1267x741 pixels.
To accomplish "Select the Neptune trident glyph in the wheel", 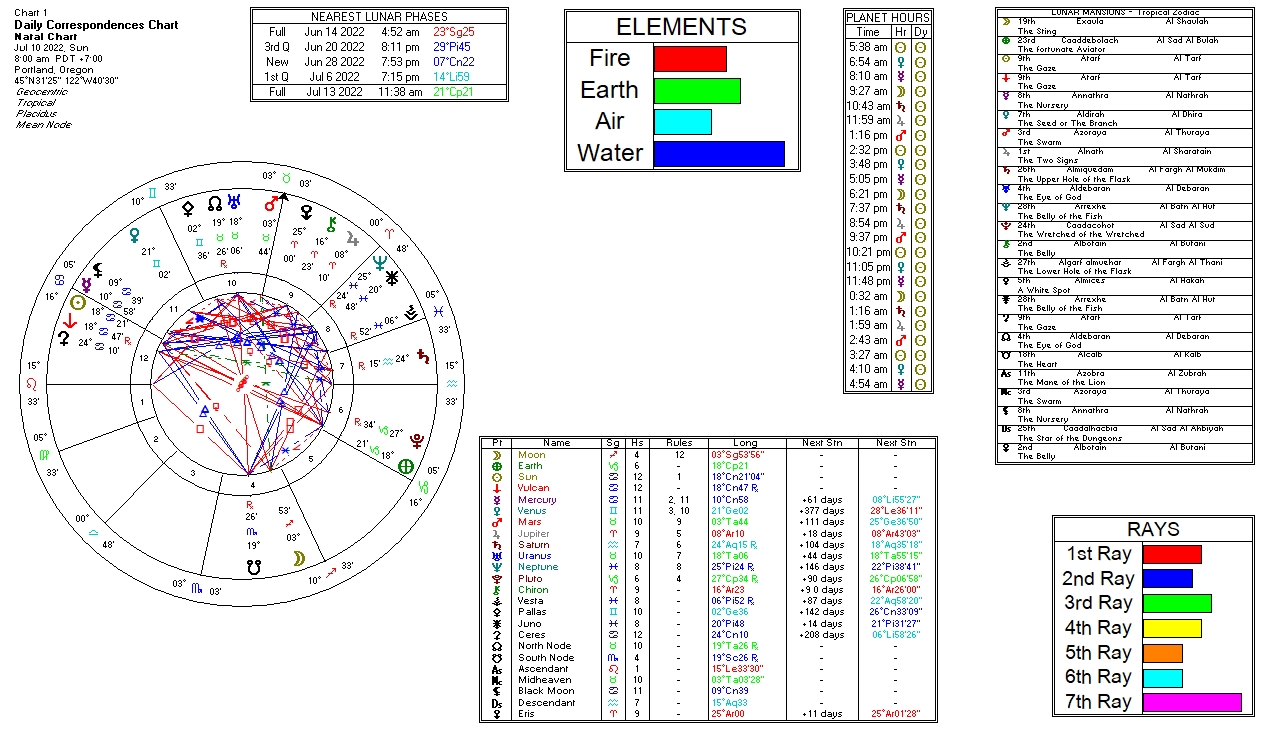I will click(379, 262).
